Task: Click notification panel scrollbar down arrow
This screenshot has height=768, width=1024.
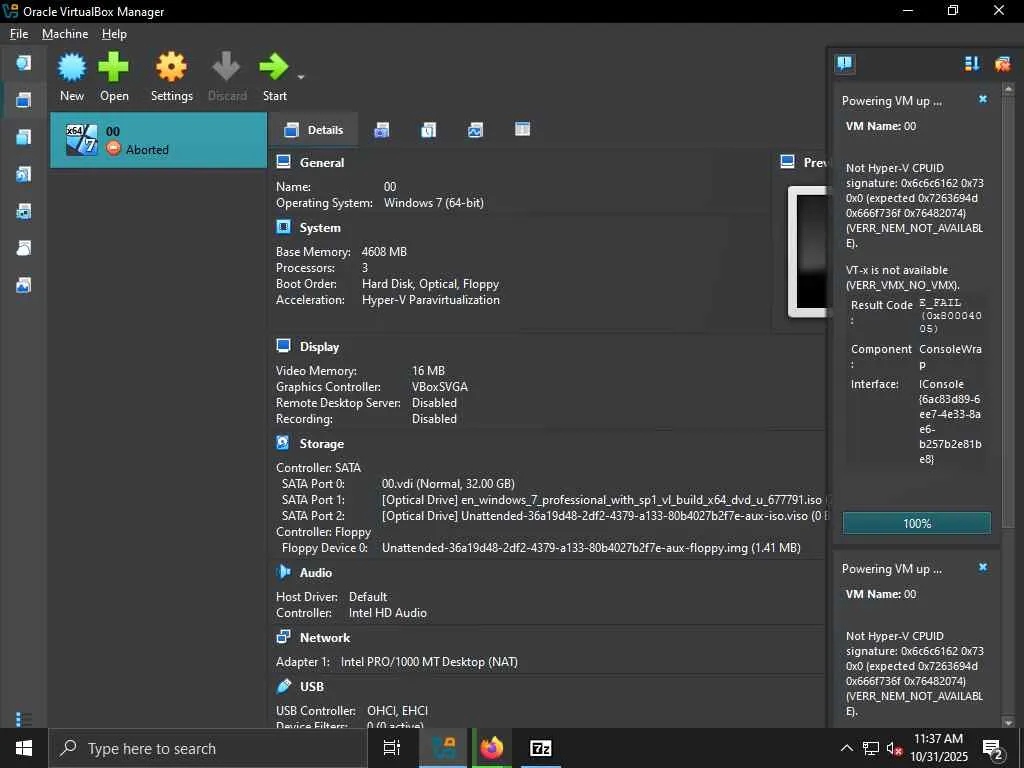Action: 1008,722
